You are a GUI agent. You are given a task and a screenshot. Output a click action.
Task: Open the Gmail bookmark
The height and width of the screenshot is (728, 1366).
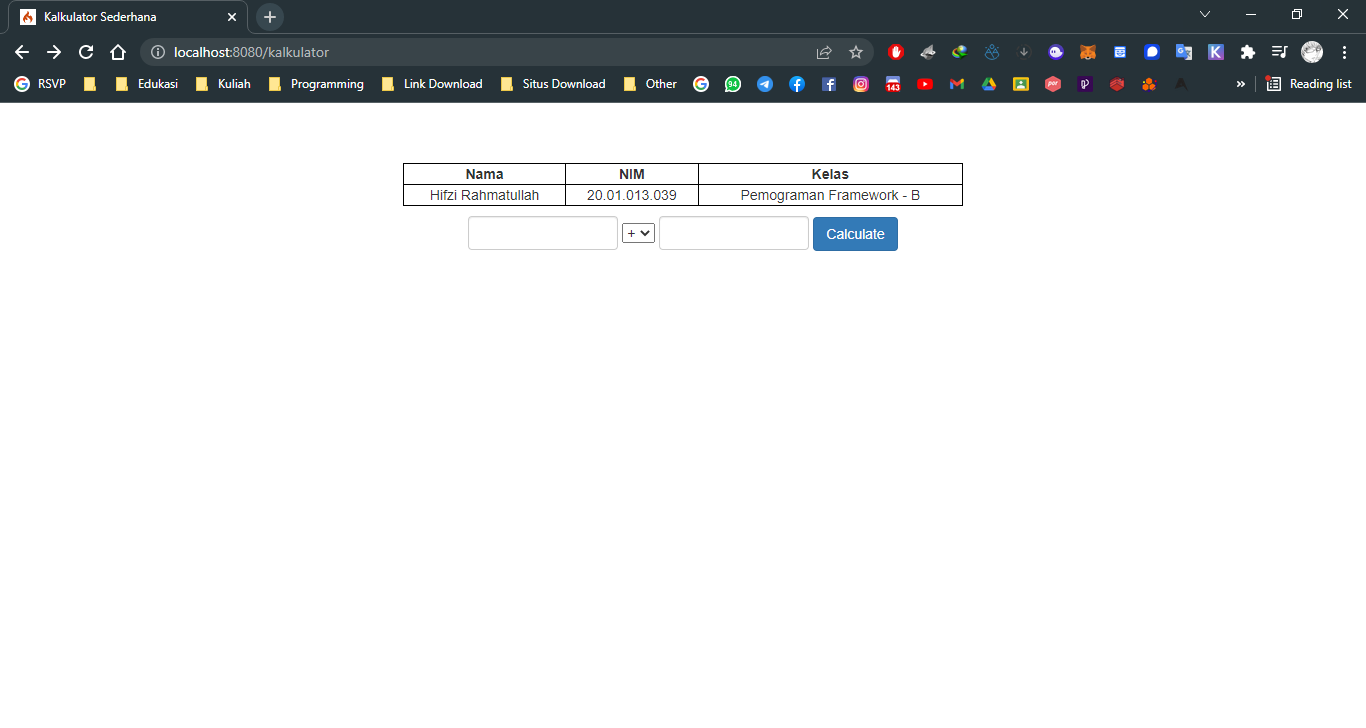pos(956,84)
